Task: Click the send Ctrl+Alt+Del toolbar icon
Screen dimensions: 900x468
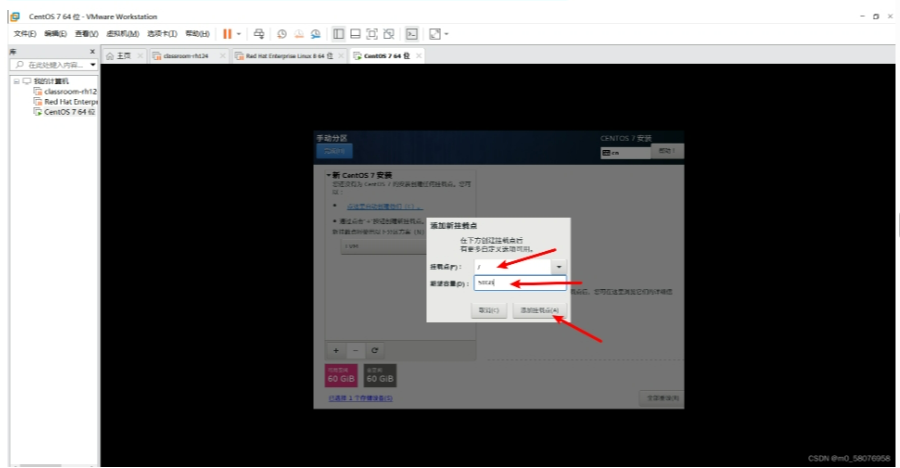Action: tap(259, 34)
